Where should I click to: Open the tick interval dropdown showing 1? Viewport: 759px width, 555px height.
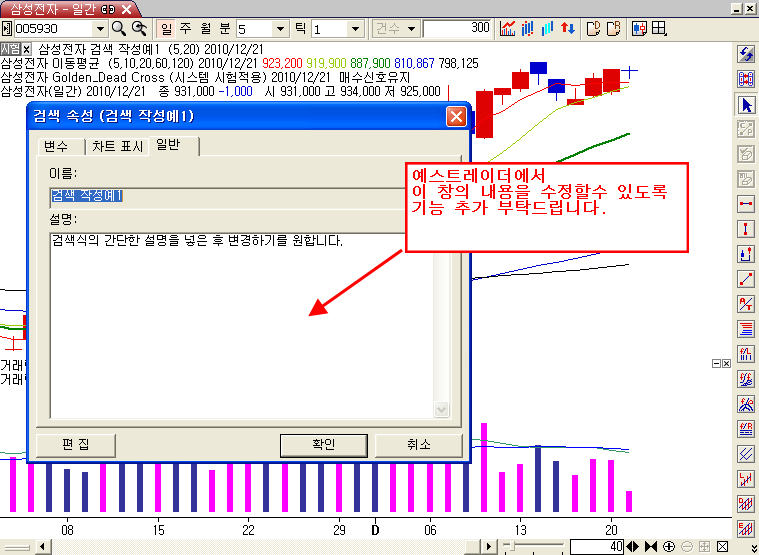click(x=356, y=28)
